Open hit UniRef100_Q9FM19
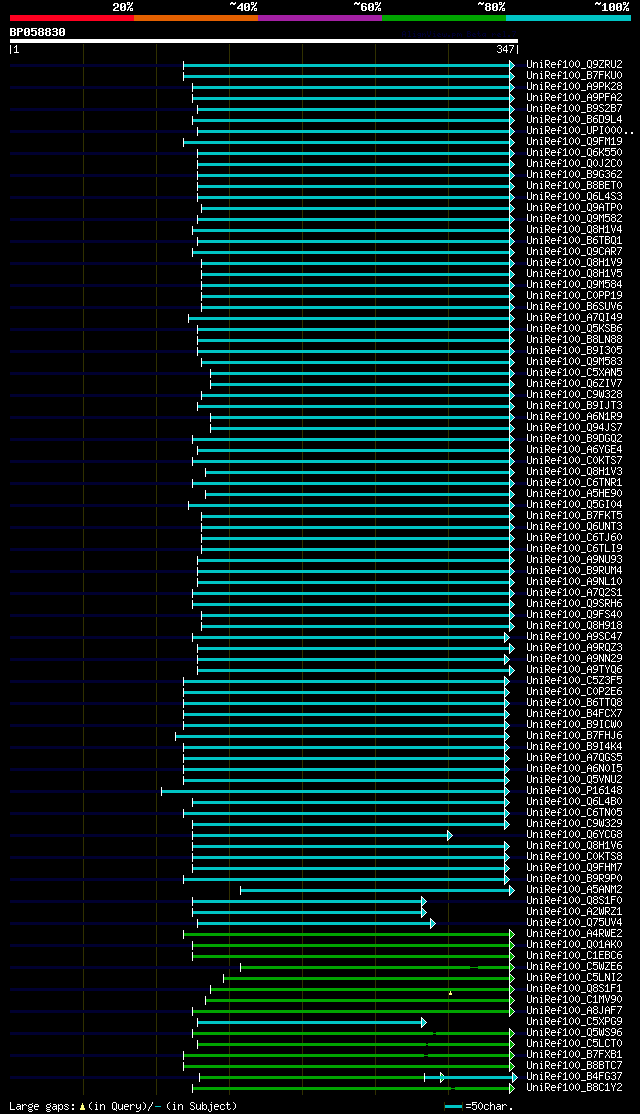This screenshot has width=640, height=1114. pos(574,141)
